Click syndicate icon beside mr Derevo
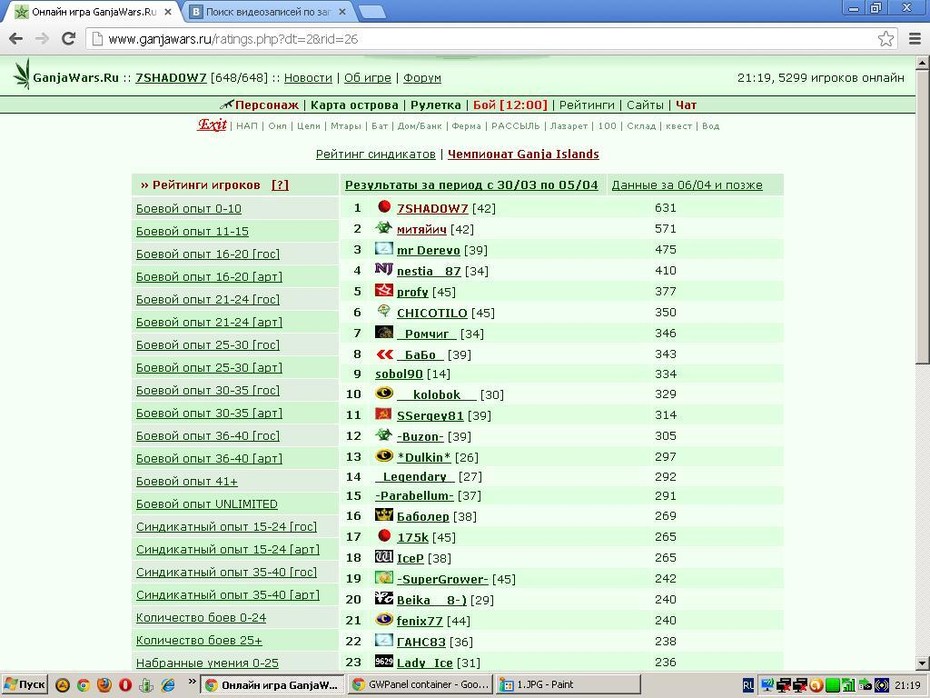The width and height of the screenshot is (930, 698). pos(384,248)
